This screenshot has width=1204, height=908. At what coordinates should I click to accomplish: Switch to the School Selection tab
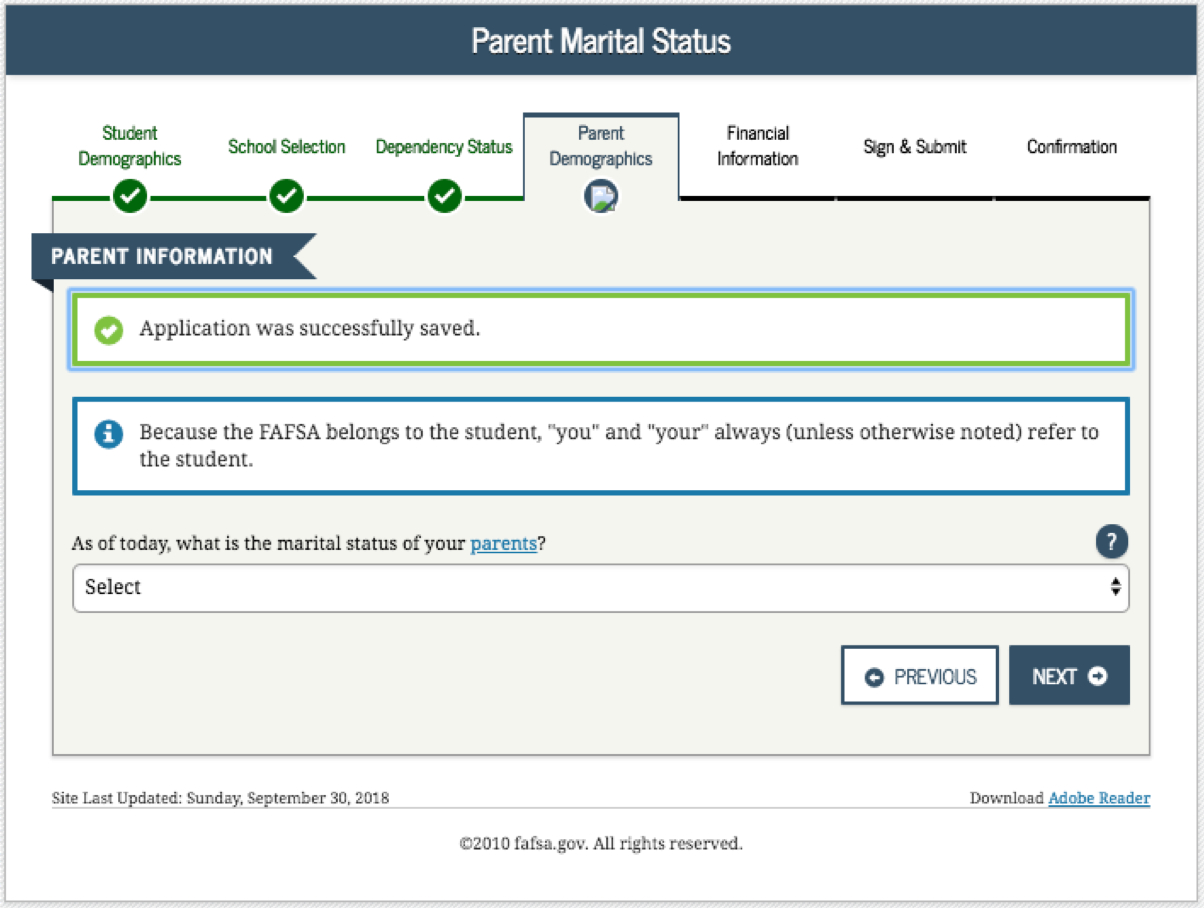coord(287,147)
